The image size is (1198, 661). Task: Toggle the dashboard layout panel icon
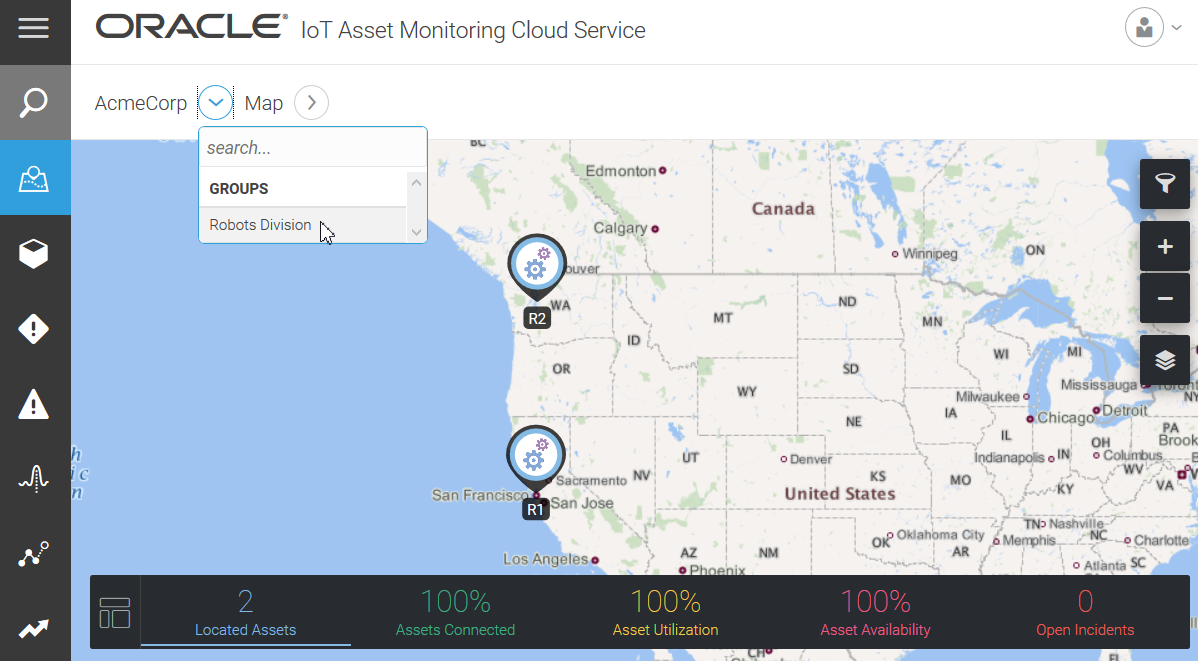click(x=115, y=613)
